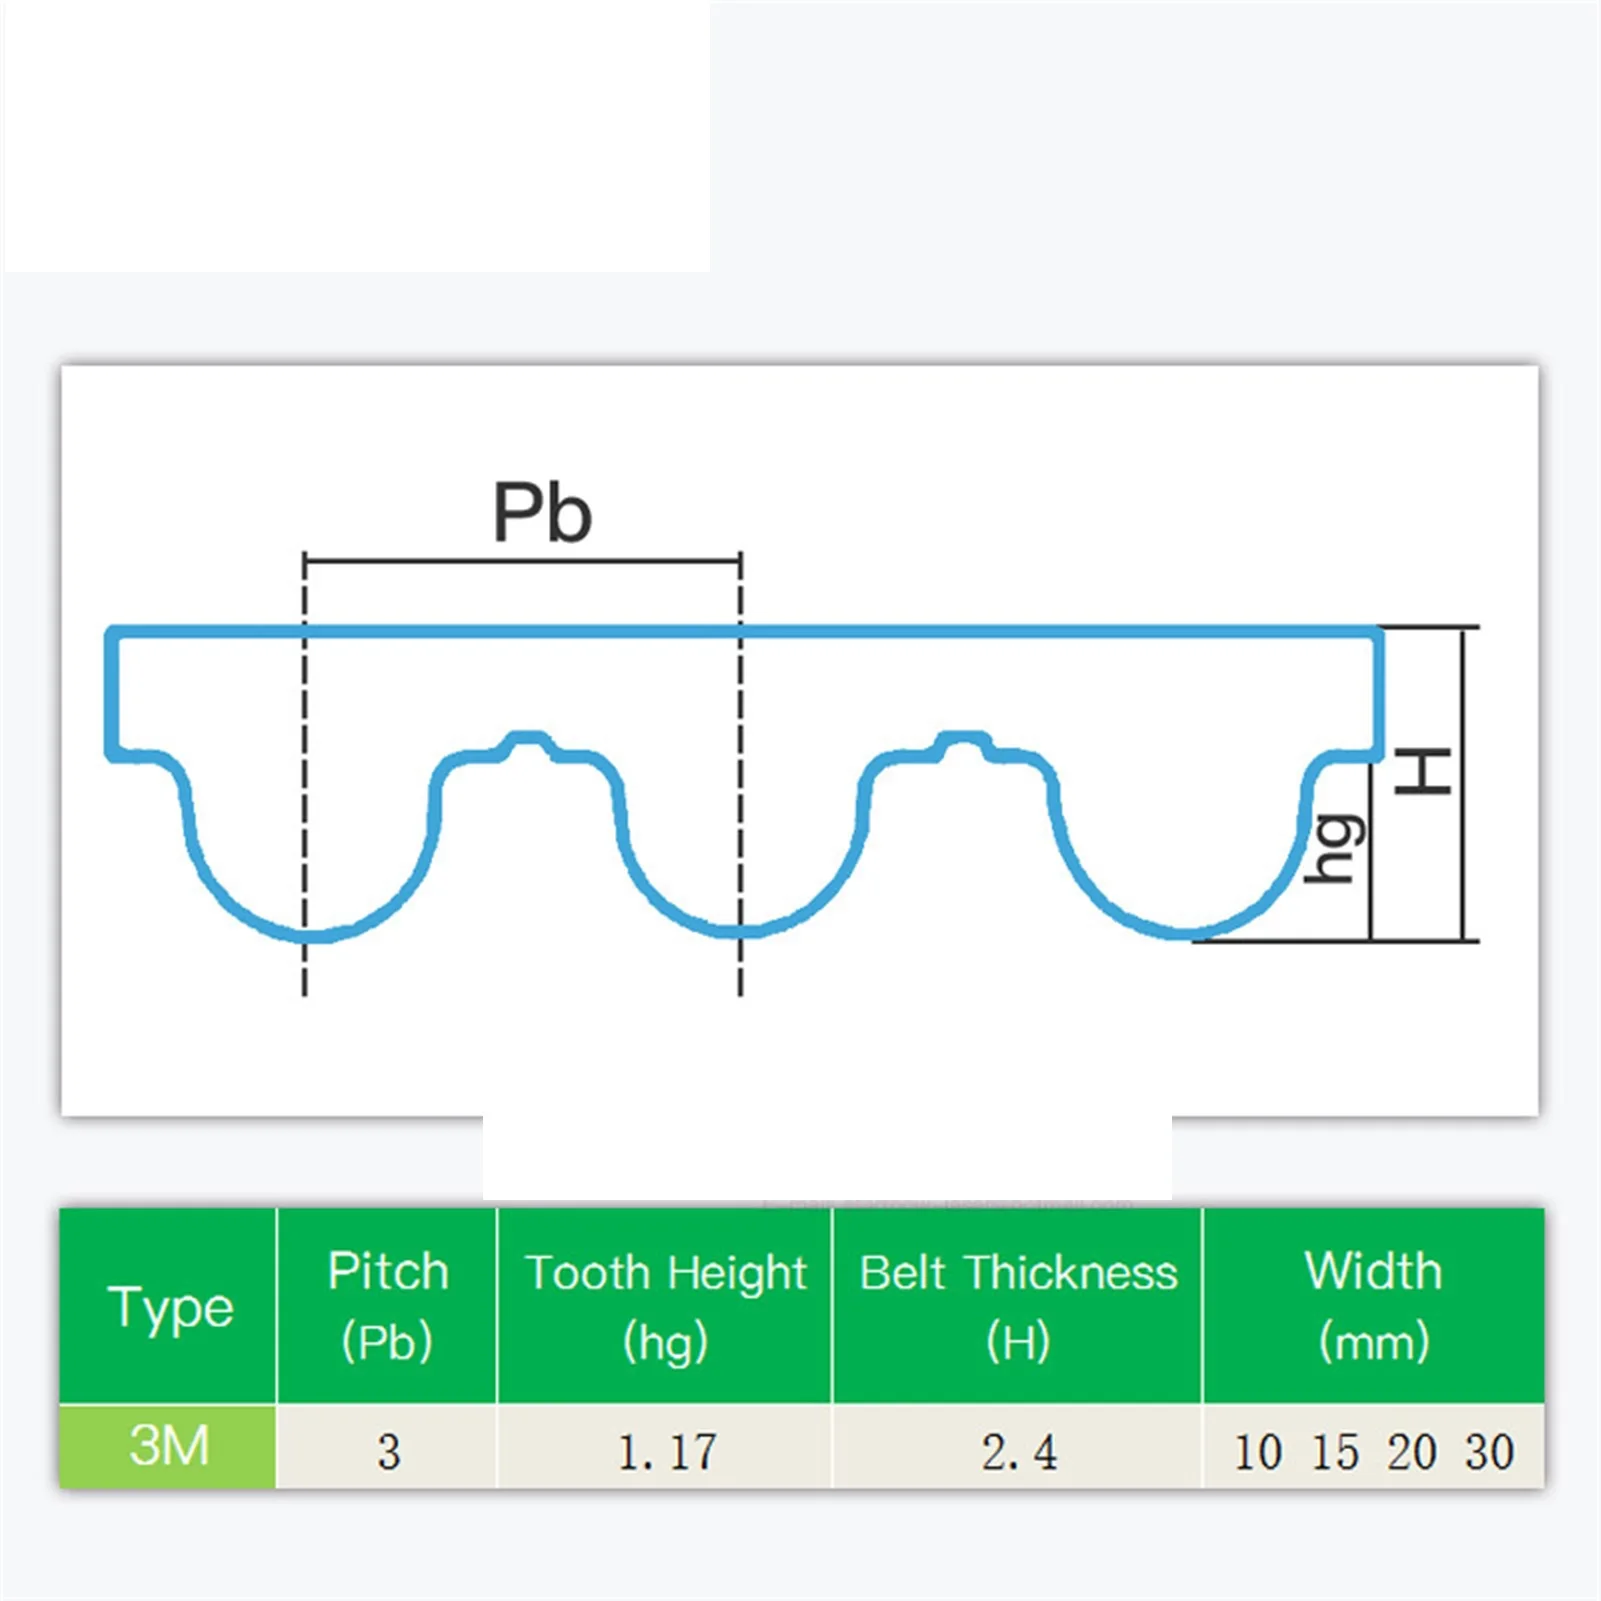The image size is (1601, 1601).
Task: Select the Pitch (Pb) column header
Action: [x=387, y=1305]
